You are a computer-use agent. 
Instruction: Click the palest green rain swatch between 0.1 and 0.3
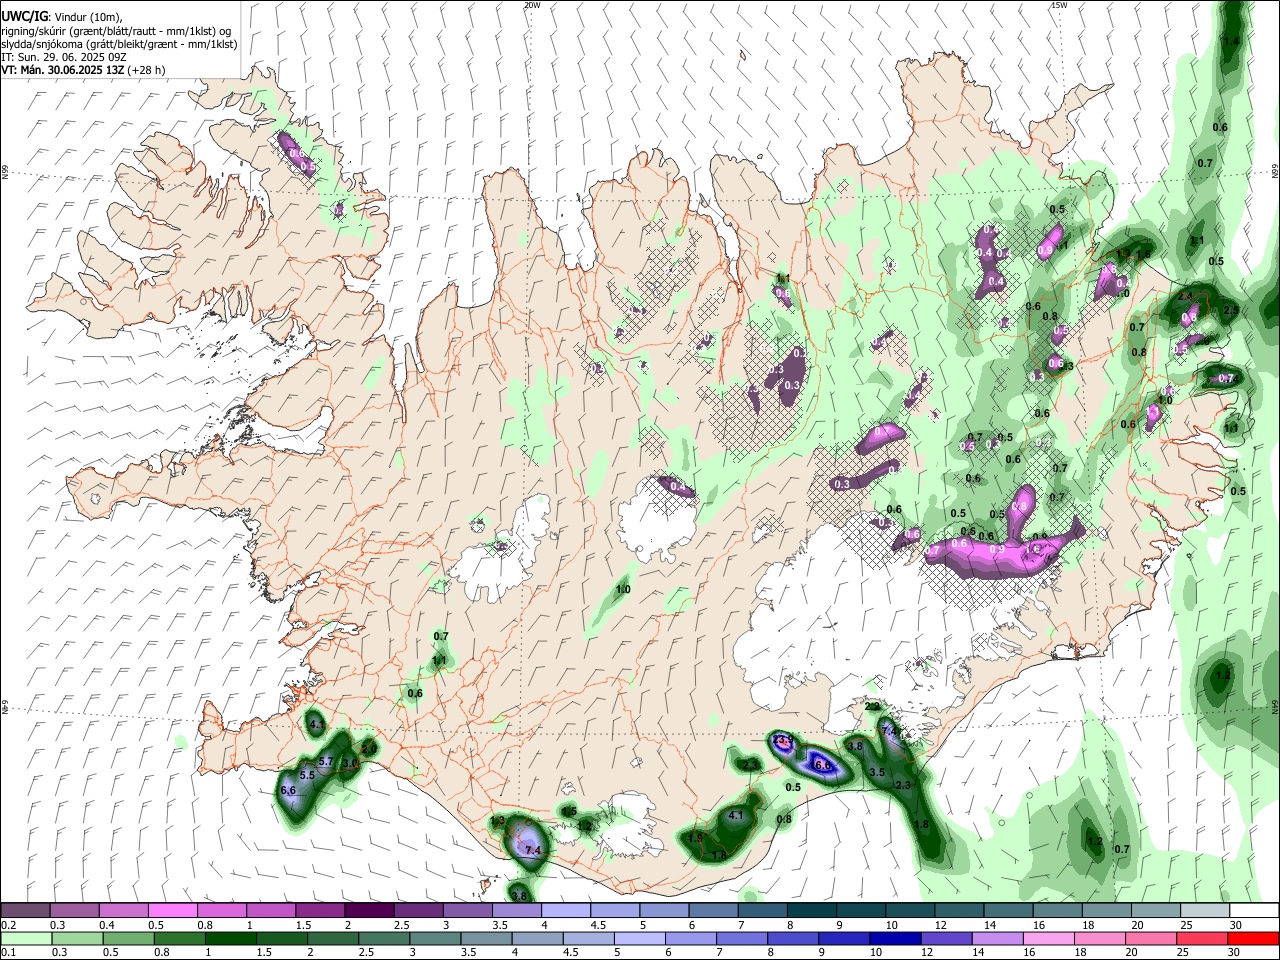25,938
